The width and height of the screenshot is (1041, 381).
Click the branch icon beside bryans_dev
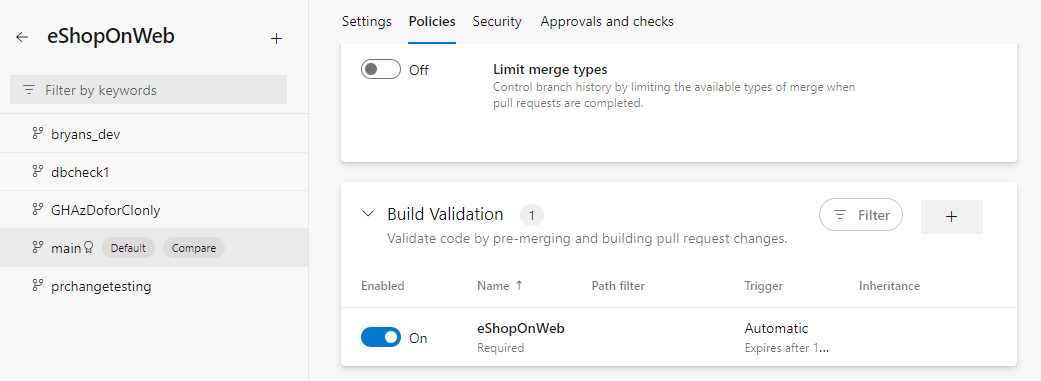pyautogui.click(x=38, y=134)
